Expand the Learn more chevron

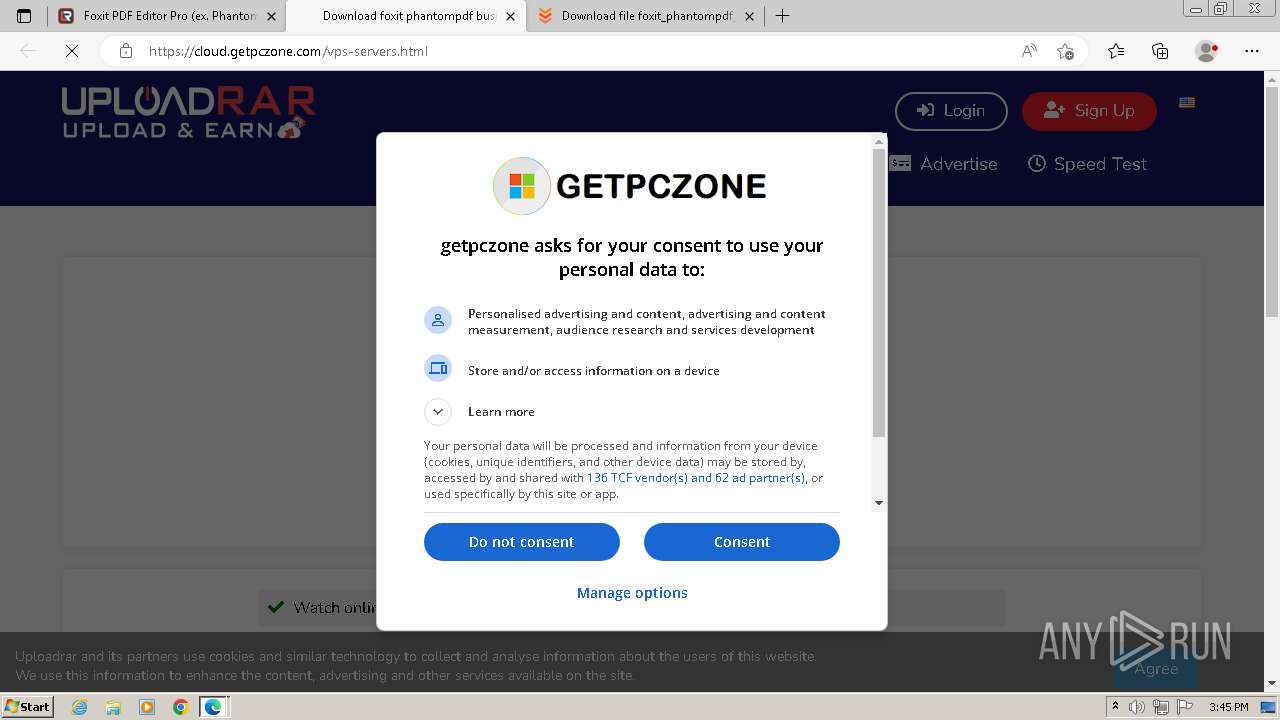click(438, 412)
